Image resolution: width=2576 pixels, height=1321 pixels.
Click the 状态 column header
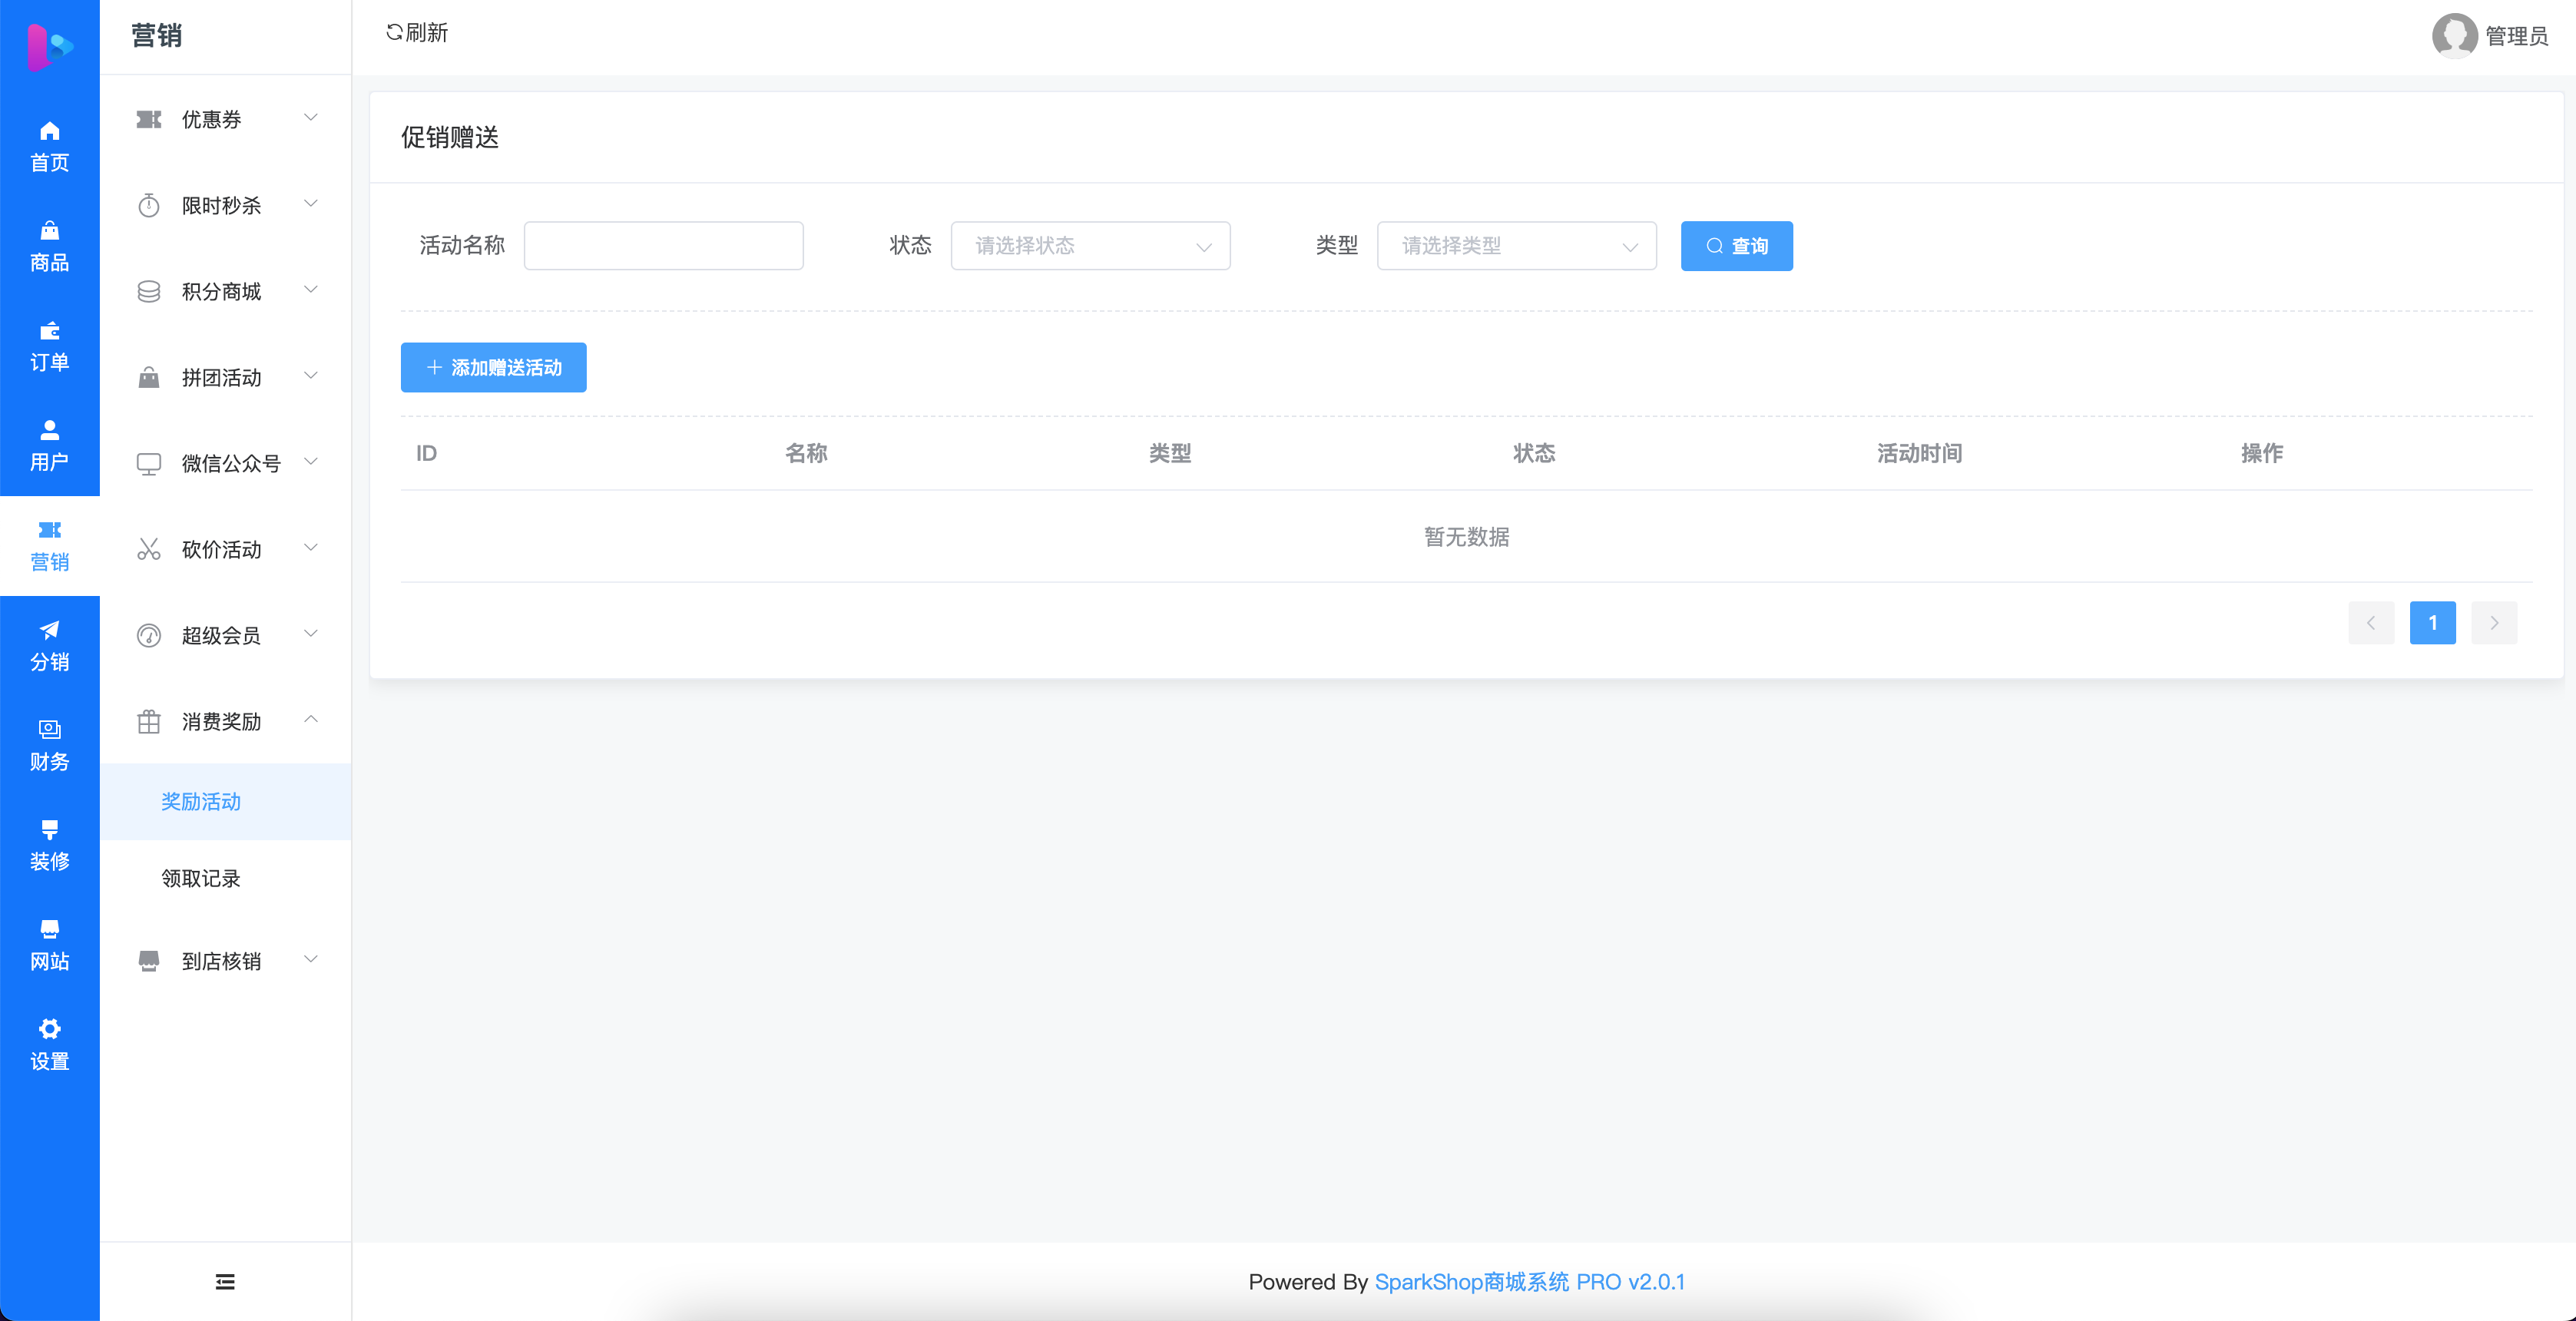click(1534, 454)
